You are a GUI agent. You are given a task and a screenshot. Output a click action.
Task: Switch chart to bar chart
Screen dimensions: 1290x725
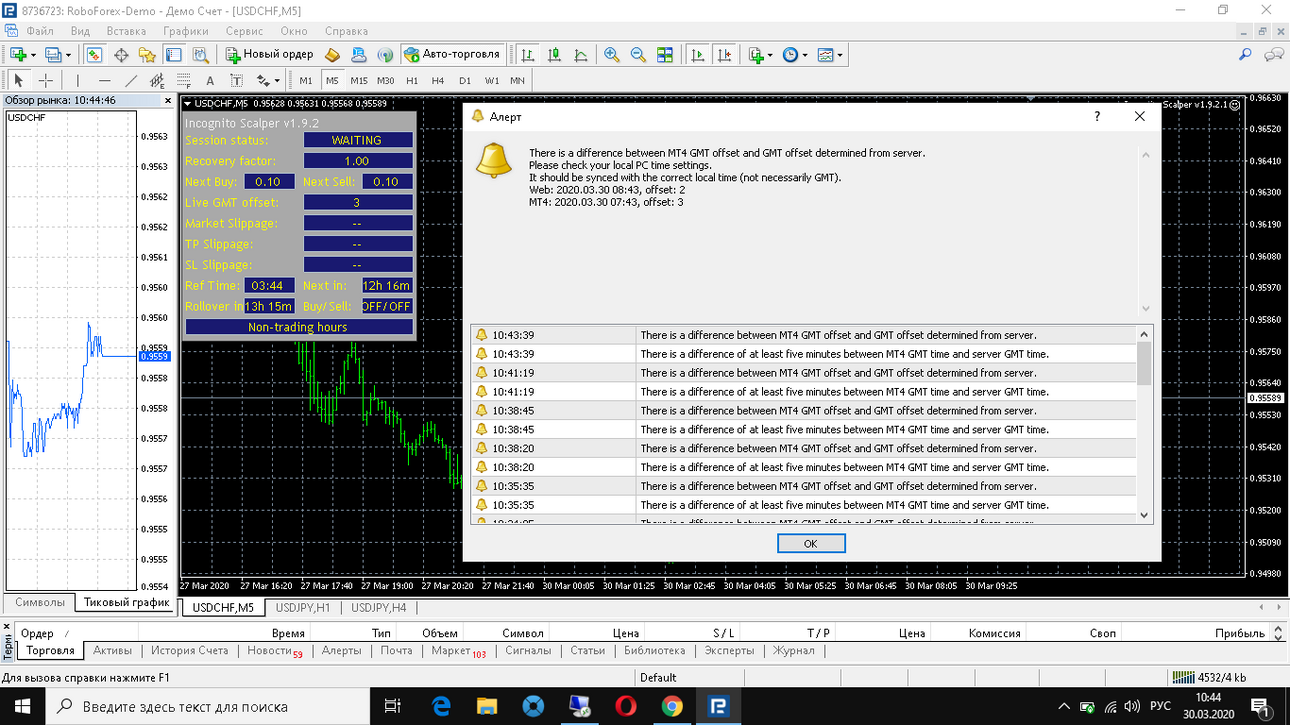coord(528,55)
